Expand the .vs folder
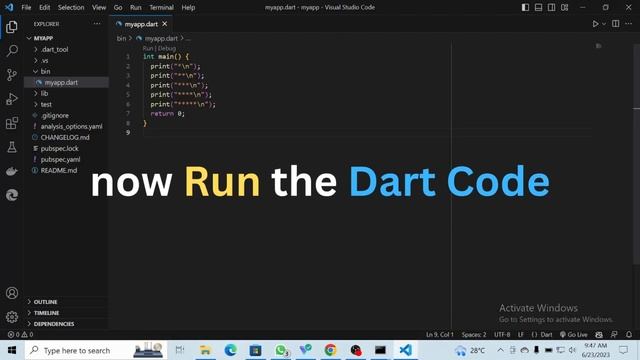This screenshot has width=640, height=360. [66, 60]
